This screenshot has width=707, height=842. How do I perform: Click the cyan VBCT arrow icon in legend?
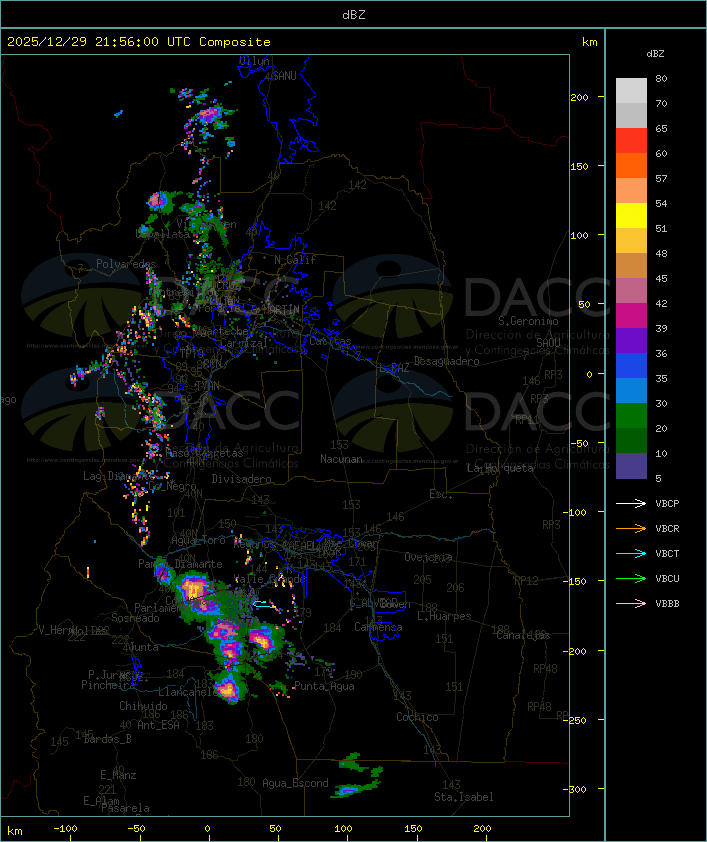(x=631, y=553)
